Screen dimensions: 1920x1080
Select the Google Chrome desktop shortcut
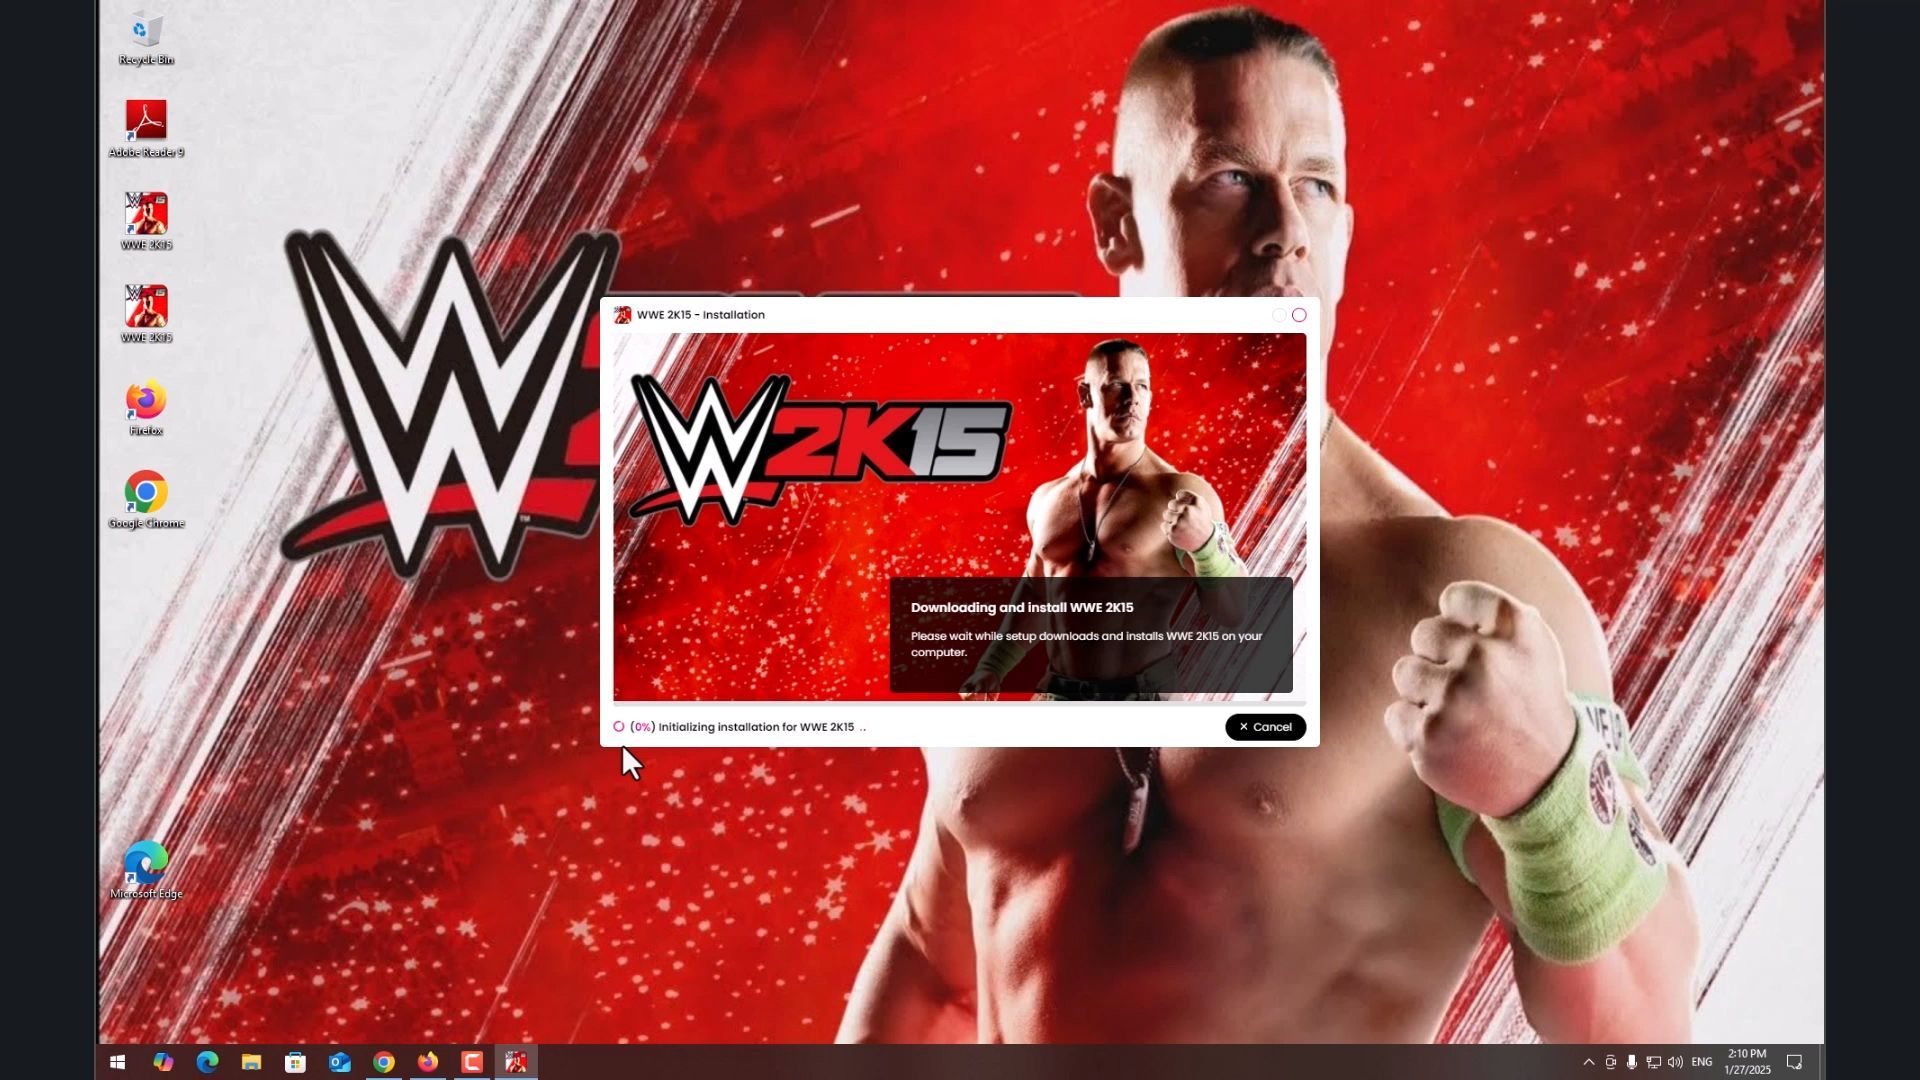(146, 500)
